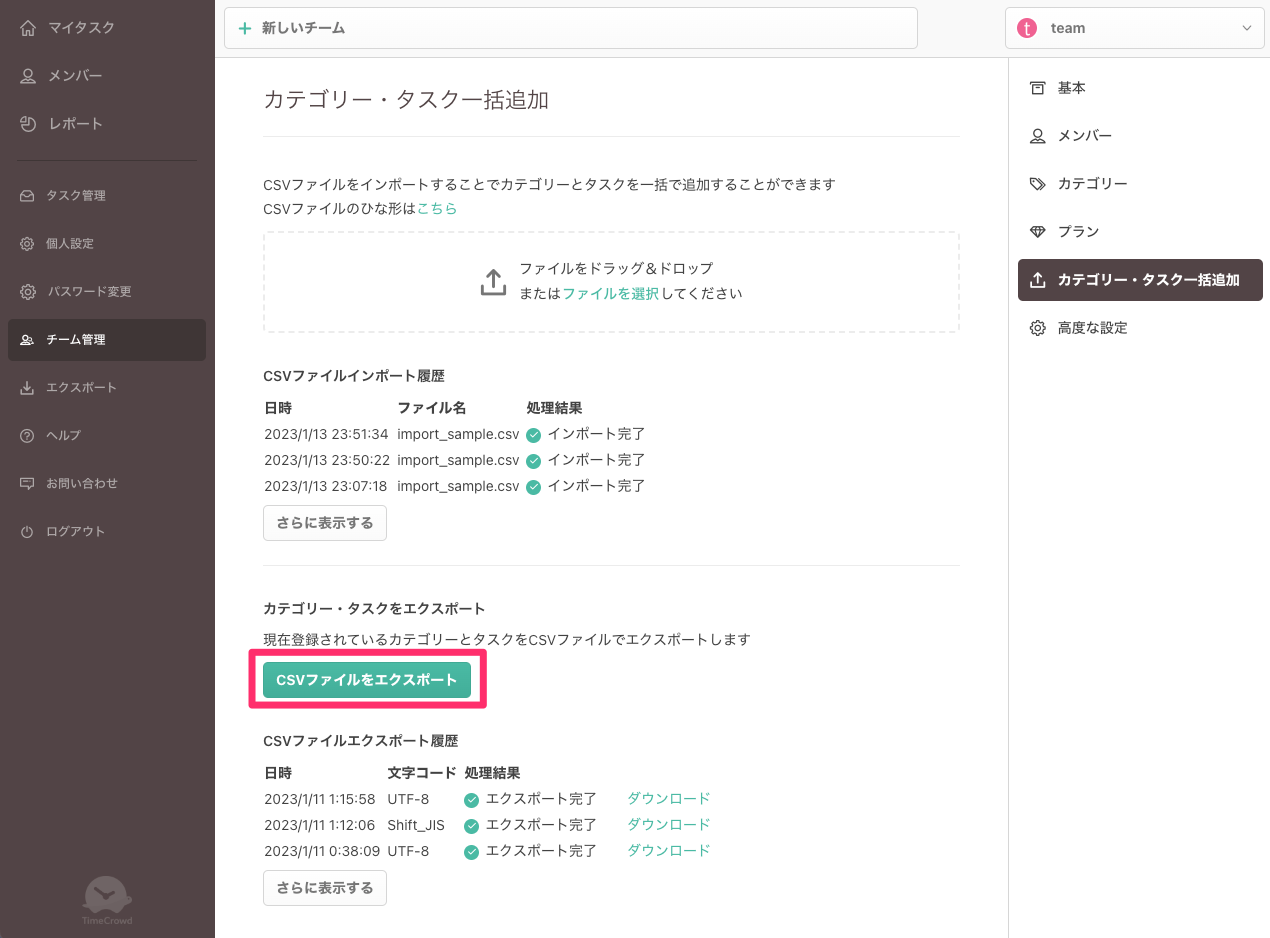This screenshot has height=938, width=1270.
Task: Show more CSV export history
Action: click(324, 888)
